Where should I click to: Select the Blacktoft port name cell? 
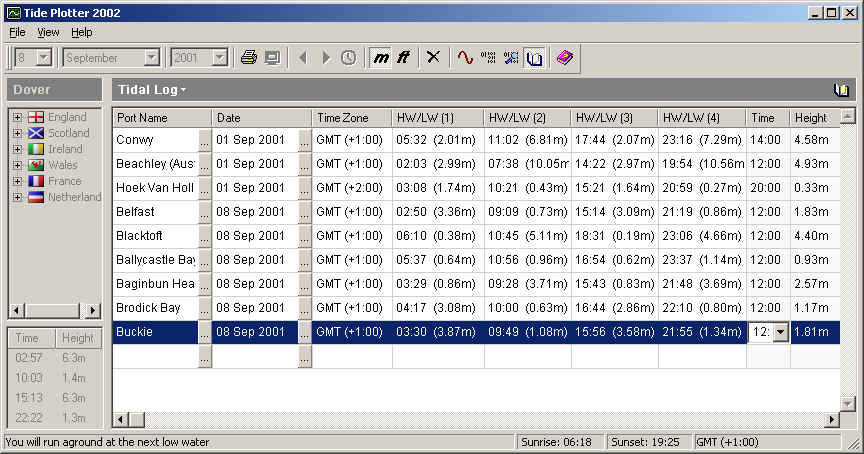pyautogui.click(x=155, y=236)
